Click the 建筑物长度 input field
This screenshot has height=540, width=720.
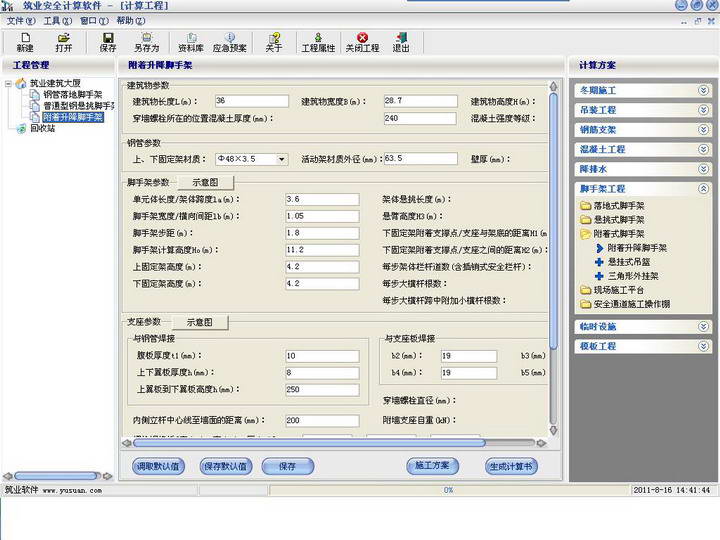248,101
